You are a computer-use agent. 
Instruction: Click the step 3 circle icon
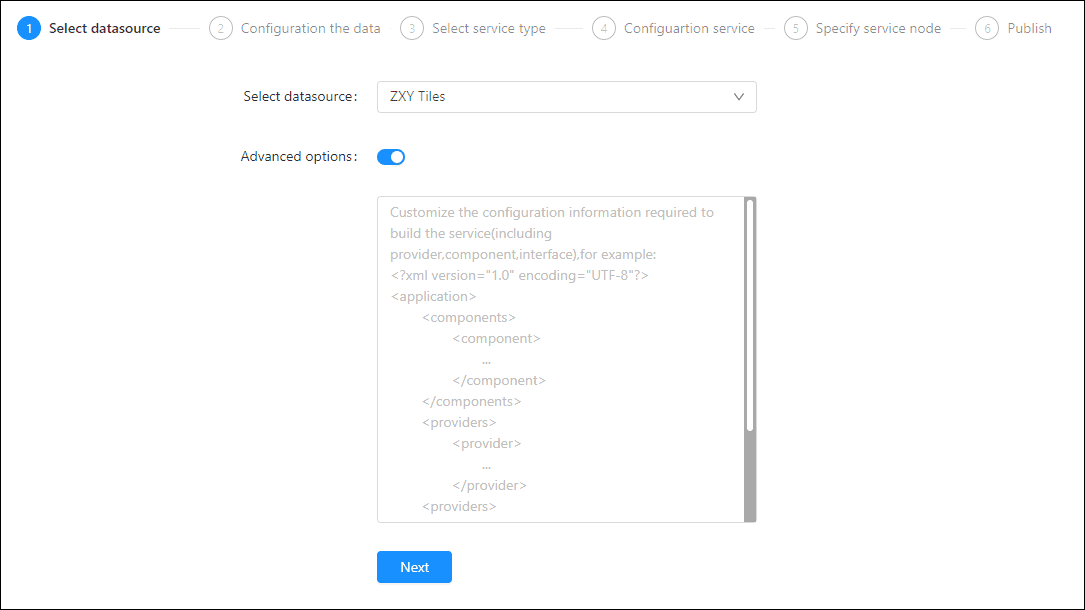click(x=412, y=28)
